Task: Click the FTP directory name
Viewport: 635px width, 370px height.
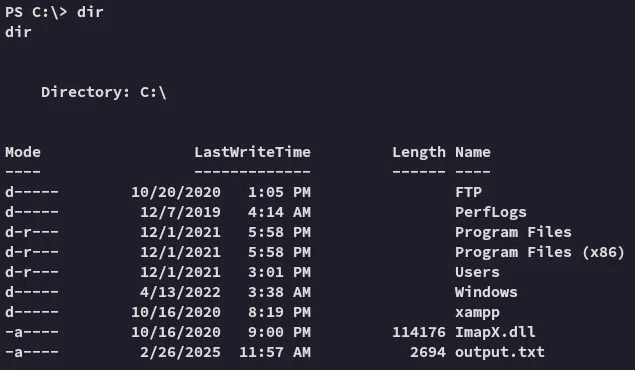Action: click(468, 192)
